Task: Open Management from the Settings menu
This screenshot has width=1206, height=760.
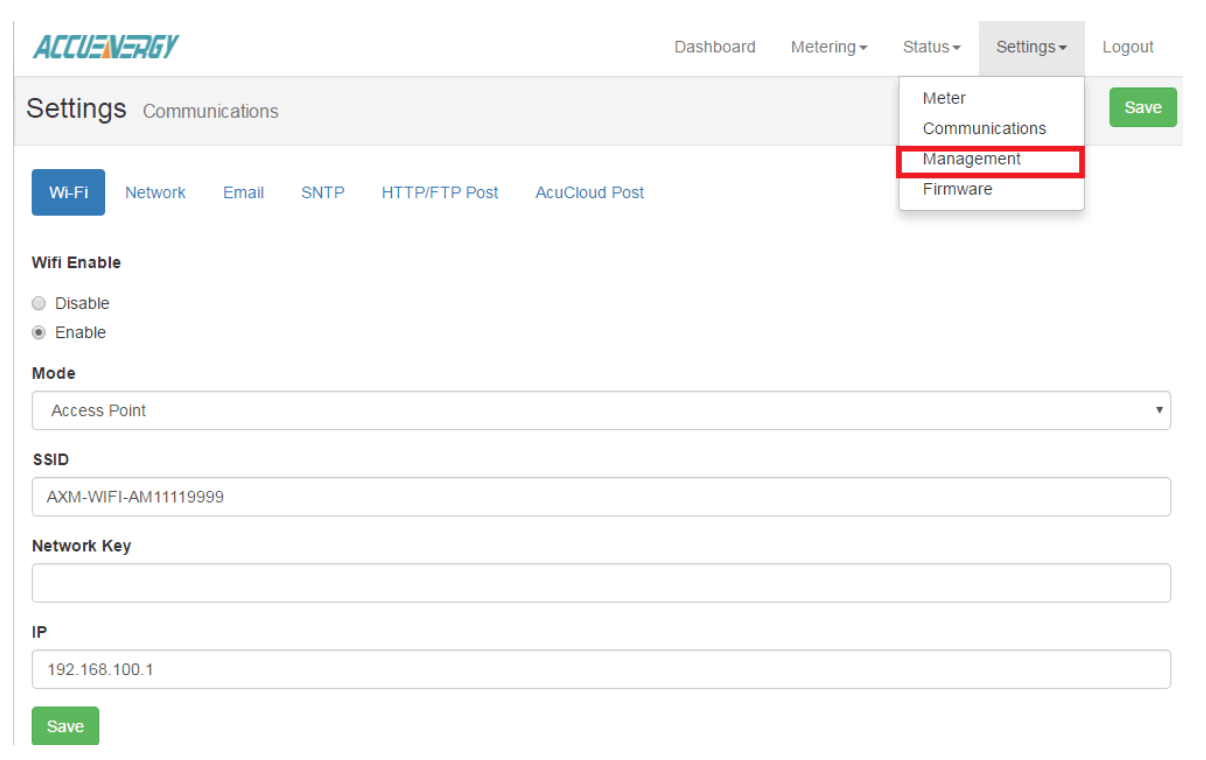Action: [971, 159]
